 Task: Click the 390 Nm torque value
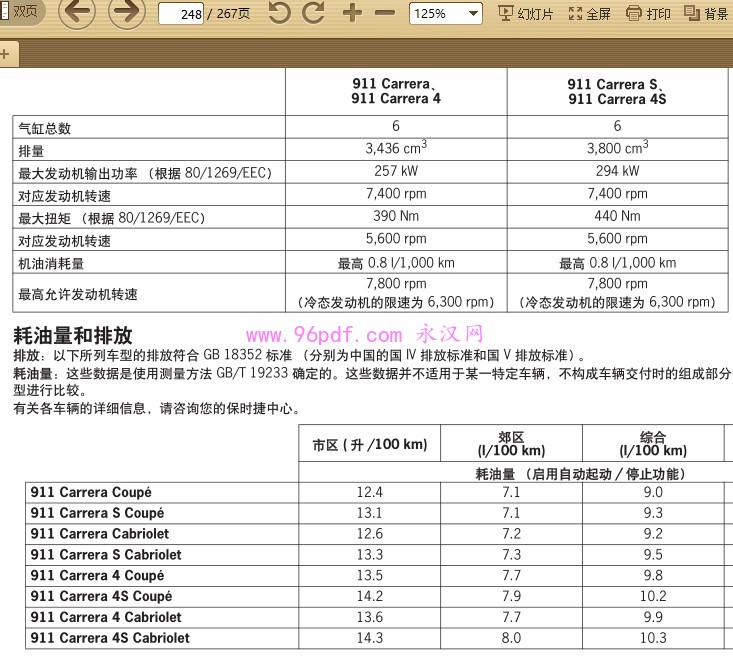(x=396, y=216)
